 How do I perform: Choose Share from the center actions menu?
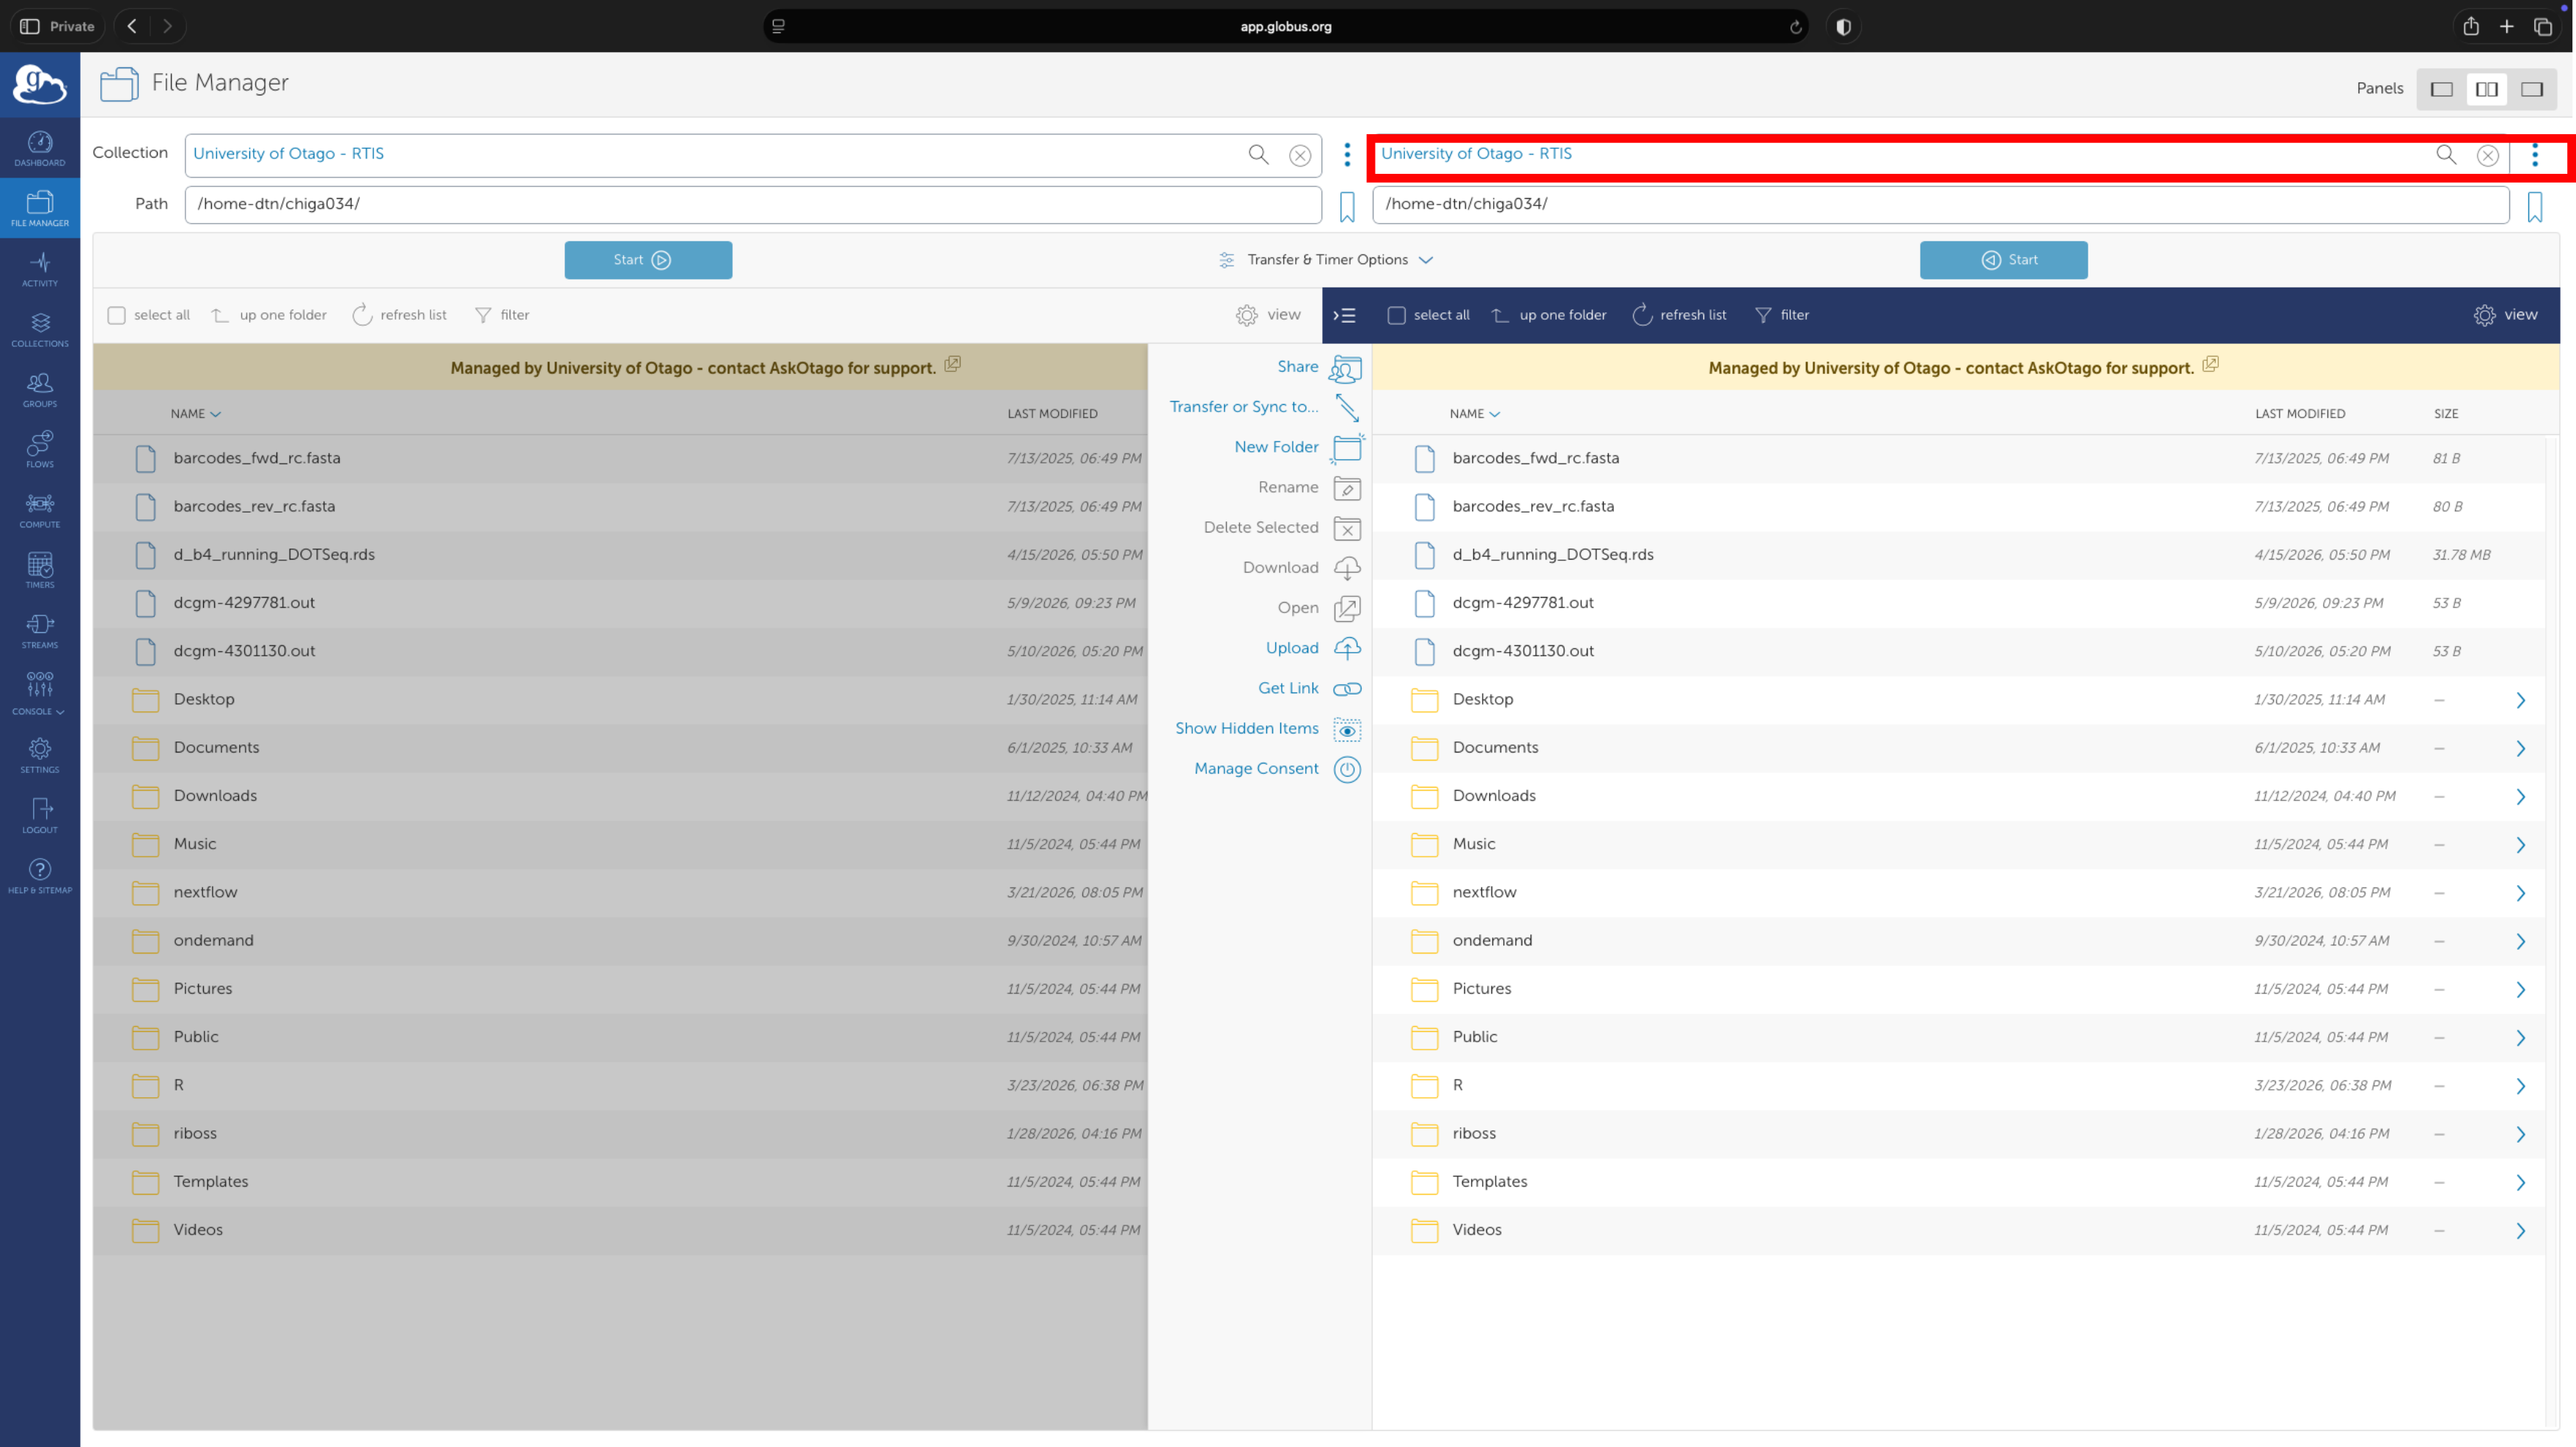point(1319,368)
